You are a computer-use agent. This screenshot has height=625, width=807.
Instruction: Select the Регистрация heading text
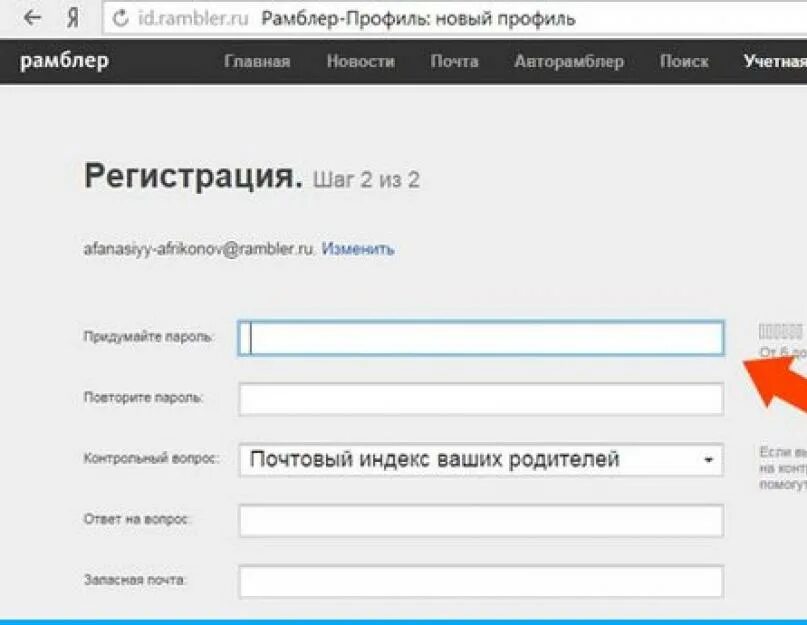(x=194, y=177)
